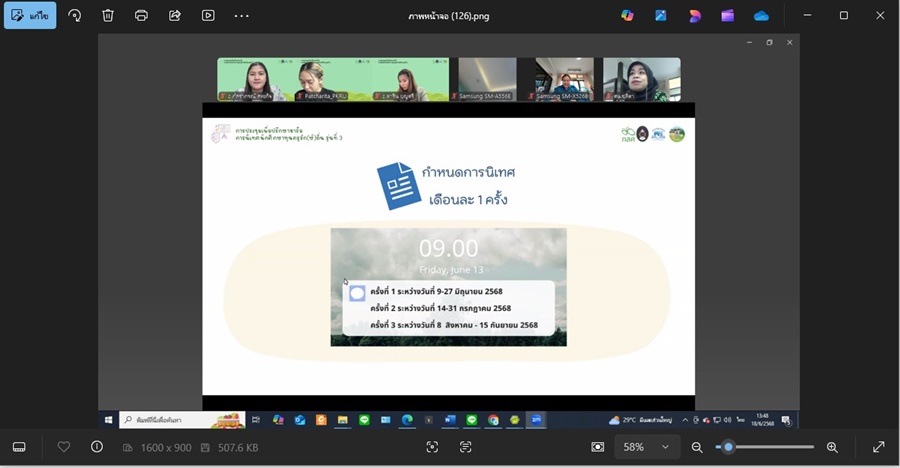Click the แก้ไข edit image button

click(x=30, y=16)
